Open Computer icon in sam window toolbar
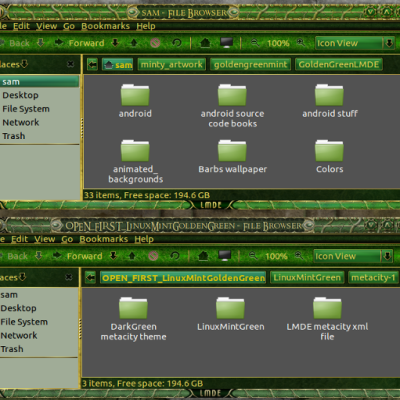The height and width of the screenshot is (400, 400). coord(227,43)
